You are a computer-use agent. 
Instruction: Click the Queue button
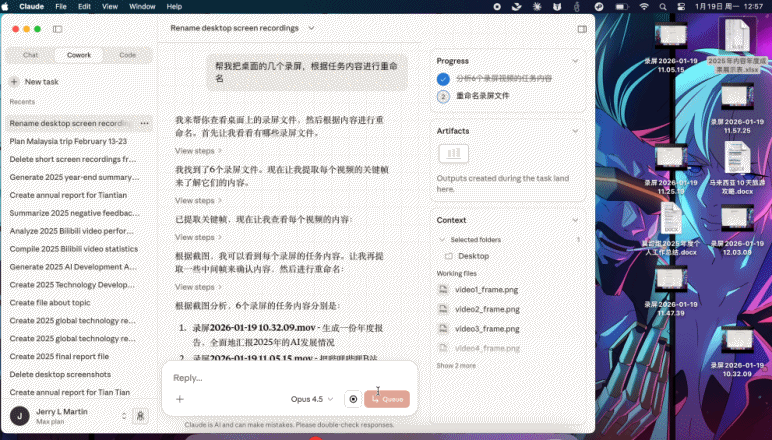tap(387, 399)
